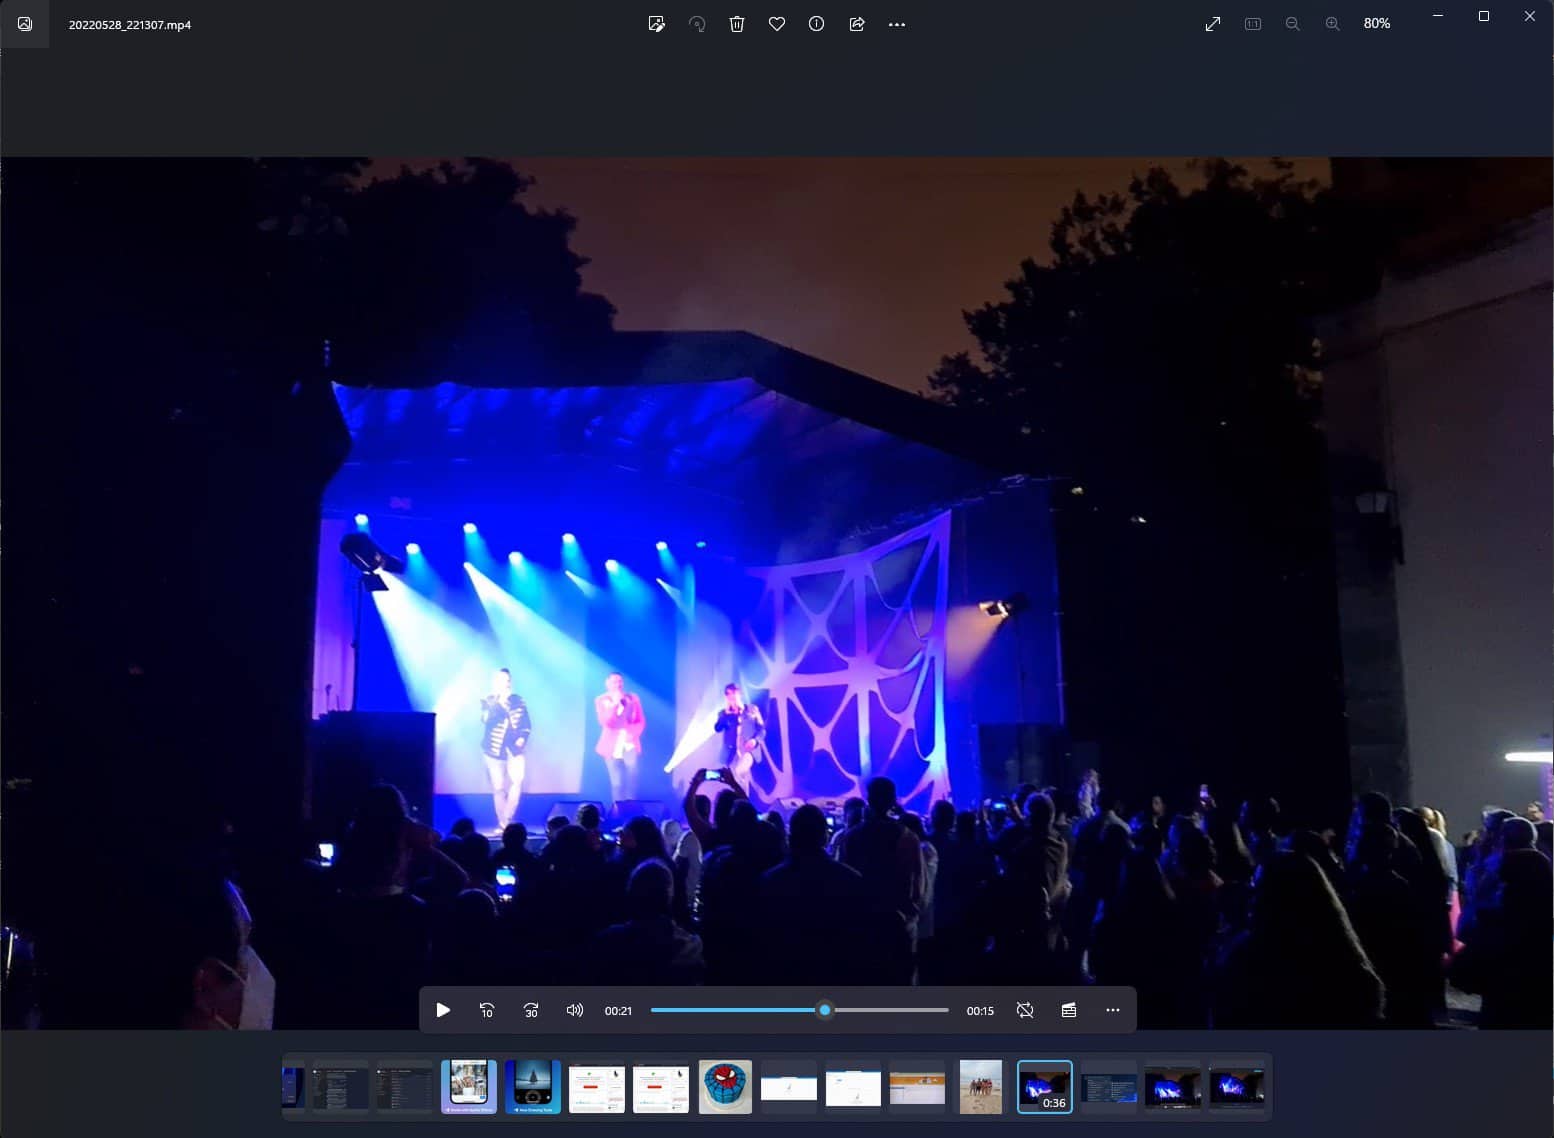Add the video to favorites
The width and height of the screenshot is (1554, 1138).
point(777,24)
